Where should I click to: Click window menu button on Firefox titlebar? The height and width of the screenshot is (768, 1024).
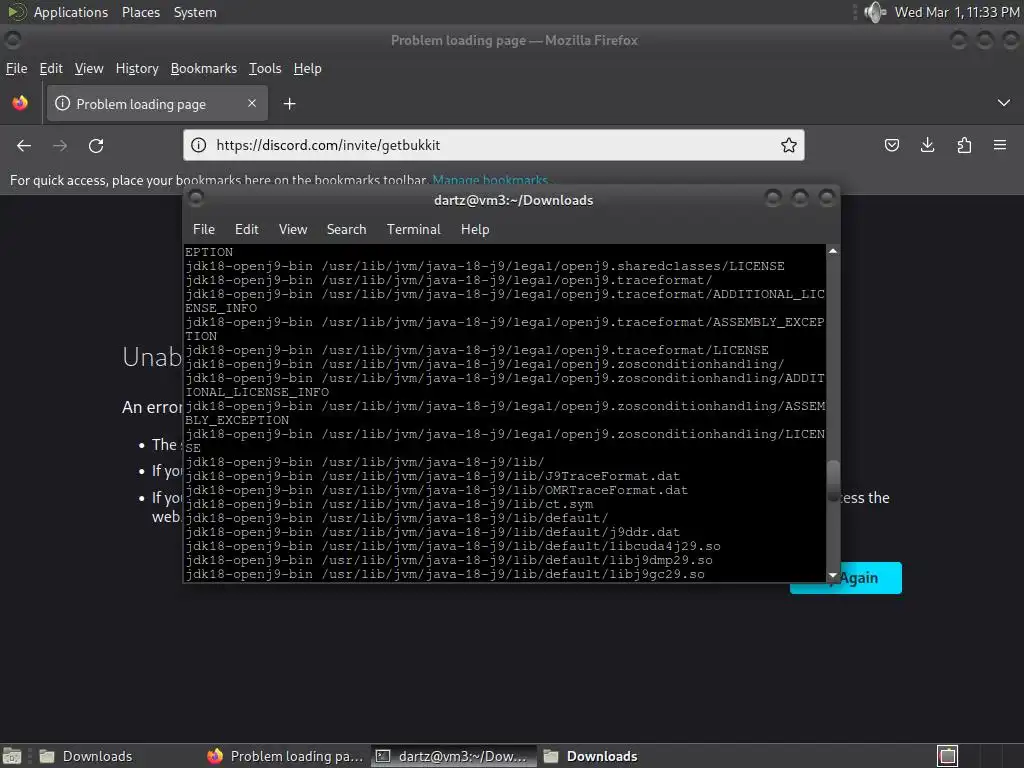coord(12,40)
